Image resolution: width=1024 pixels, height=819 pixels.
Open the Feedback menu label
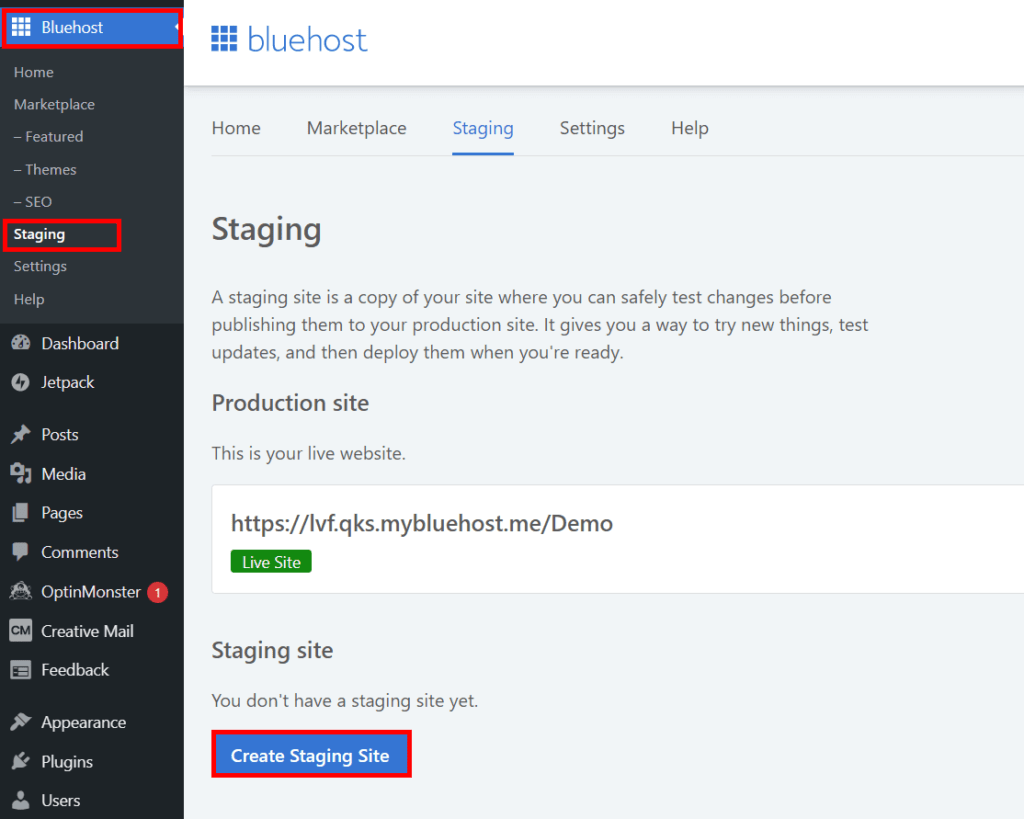click(x=75, y=670)
